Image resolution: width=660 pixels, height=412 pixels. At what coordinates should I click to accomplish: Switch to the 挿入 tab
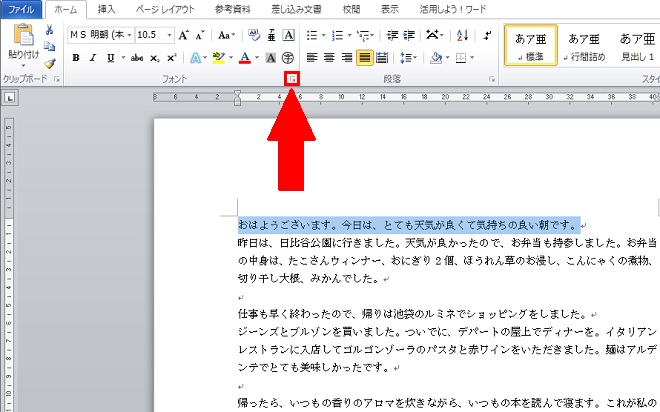(106, 9)
